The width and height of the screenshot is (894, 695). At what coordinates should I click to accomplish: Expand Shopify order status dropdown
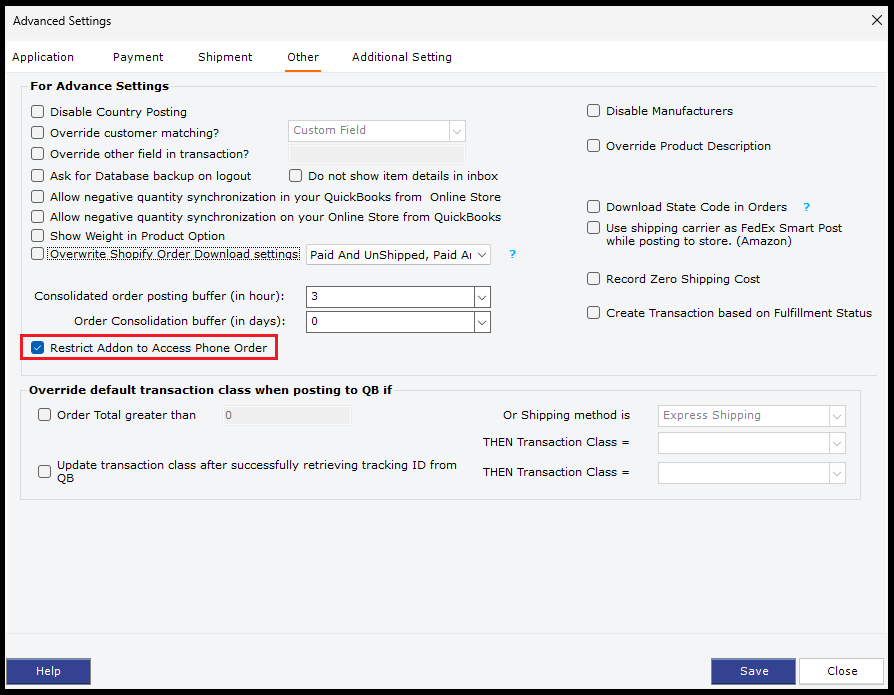482,255
